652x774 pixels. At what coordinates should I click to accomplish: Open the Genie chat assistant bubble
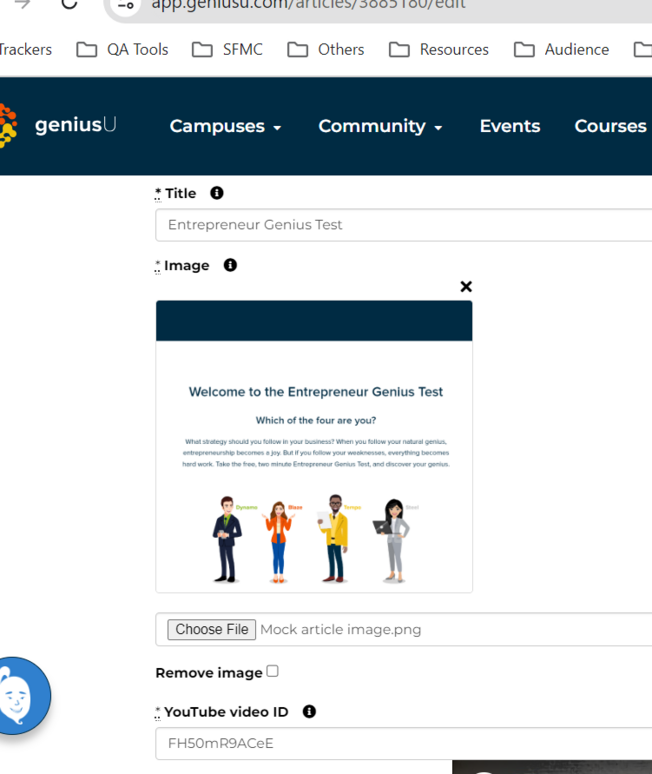(x=21, y=696)
